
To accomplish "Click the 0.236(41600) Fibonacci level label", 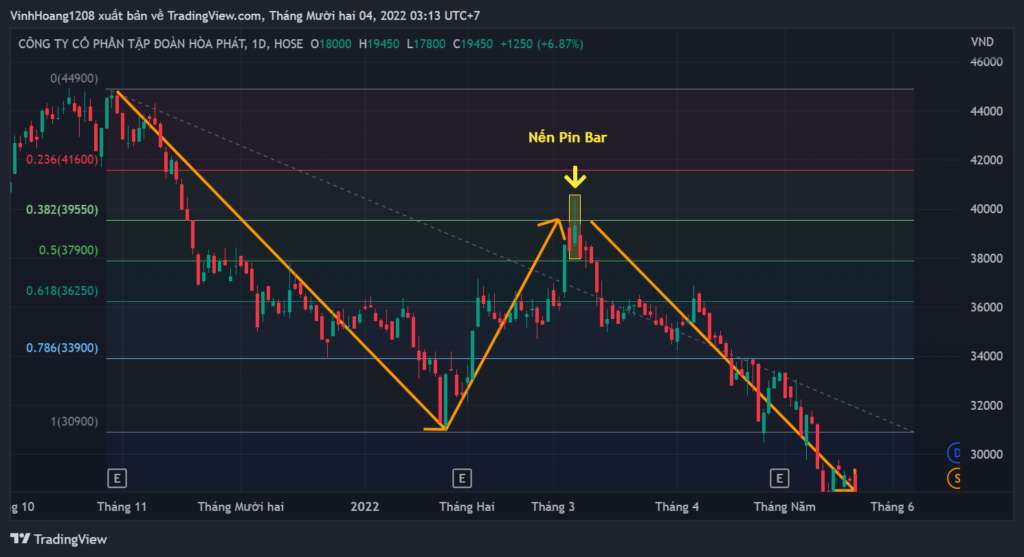I will (62, 160).
